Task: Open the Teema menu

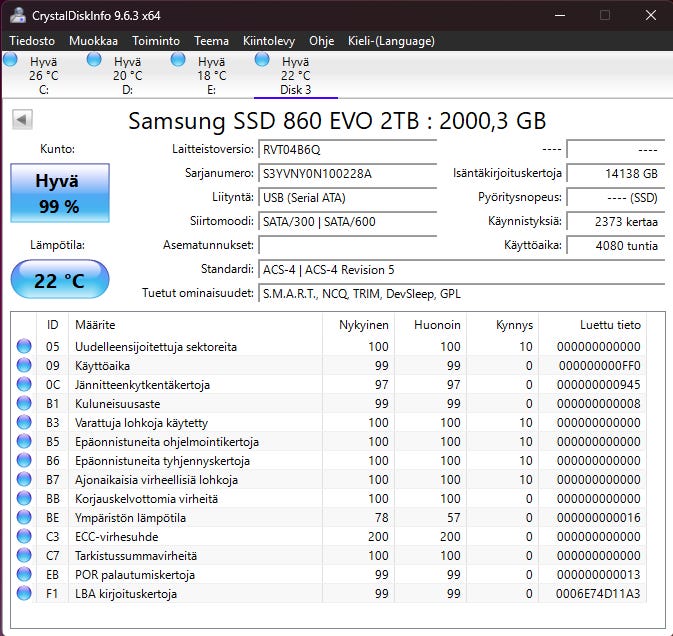Action: (x=211, y=41)
